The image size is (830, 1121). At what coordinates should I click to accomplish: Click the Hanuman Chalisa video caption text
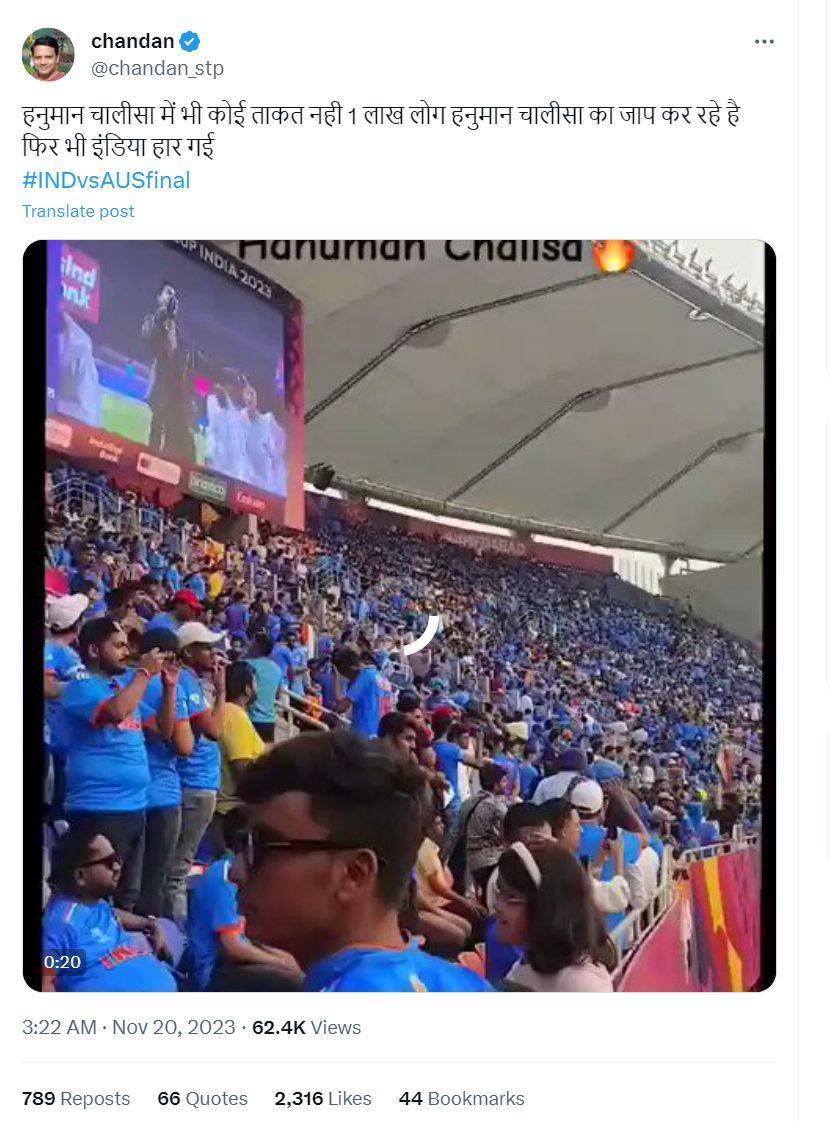click(412, 250)
